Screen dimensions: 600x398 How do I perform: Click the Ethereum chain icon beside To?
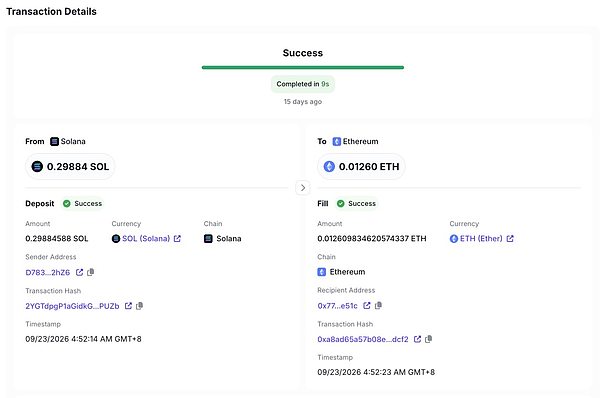point(336,142)
